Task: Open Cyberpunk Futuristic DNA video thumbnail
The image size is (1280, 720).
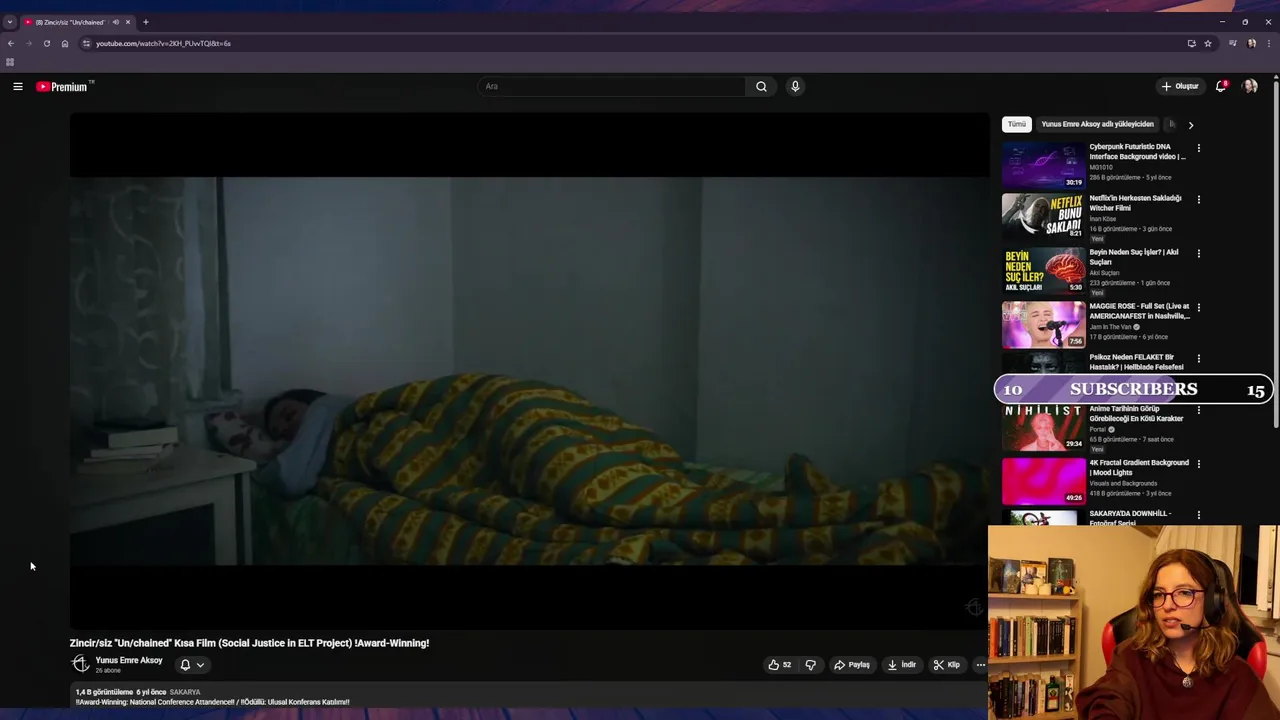Action: coord(1043,165)
